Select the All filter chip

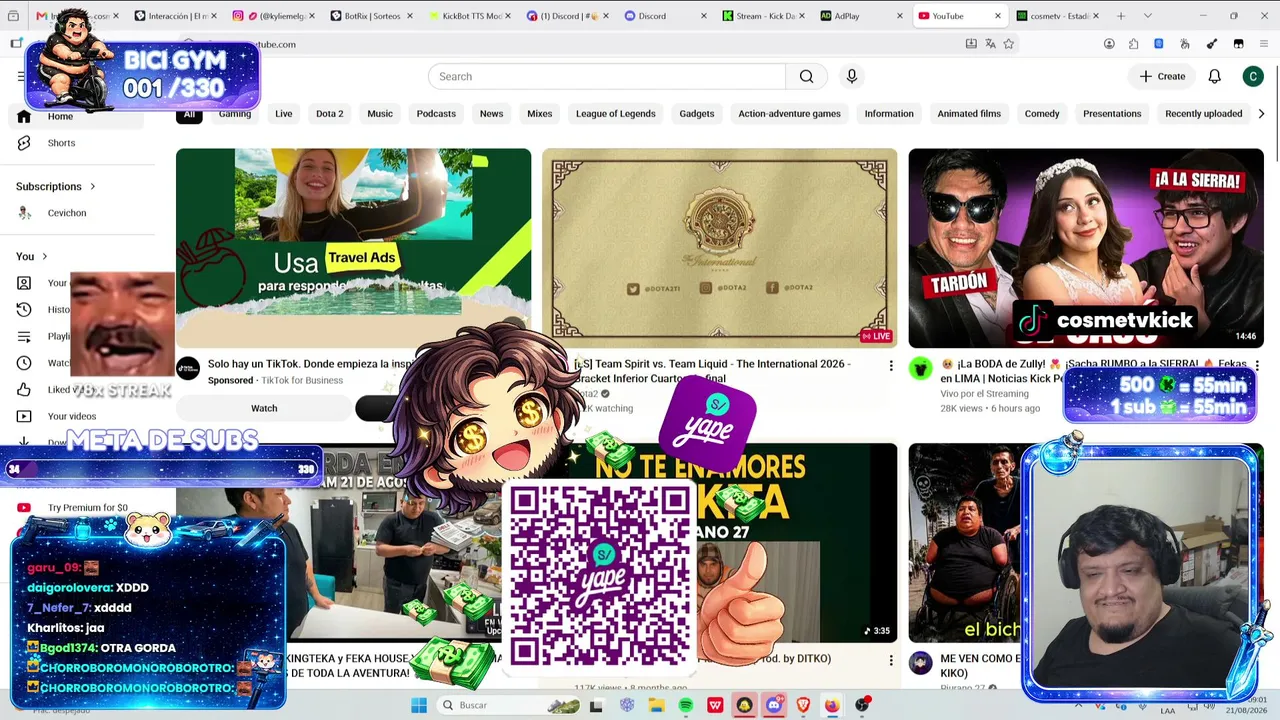tap(189, 114)
